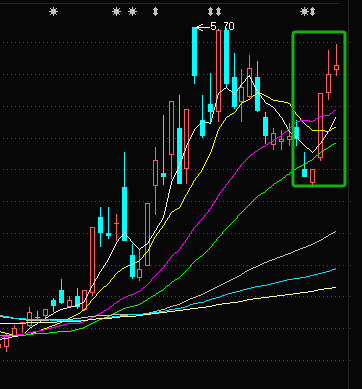Click the rightmost up-down arrow marker
The height and width of the screenshot is (389, 362).
[312, 12]
